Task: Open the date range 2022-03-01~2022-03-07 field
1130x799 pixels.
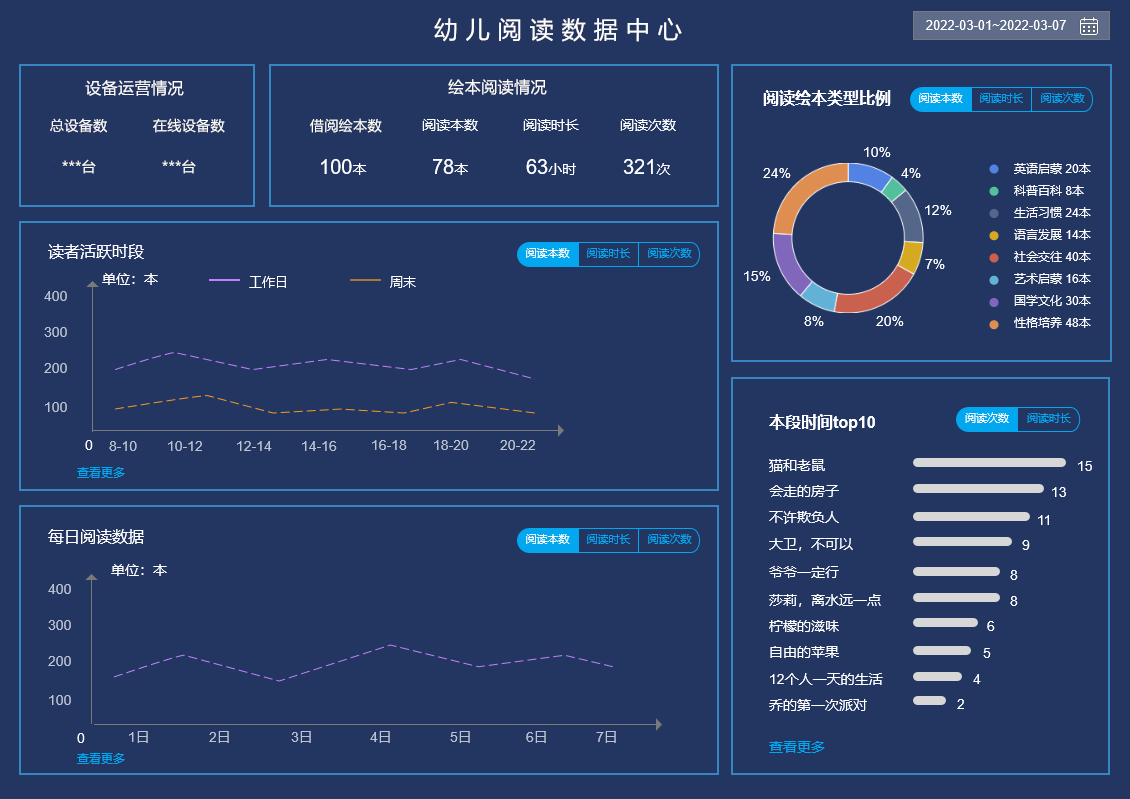Action: [x=995, y=26]
